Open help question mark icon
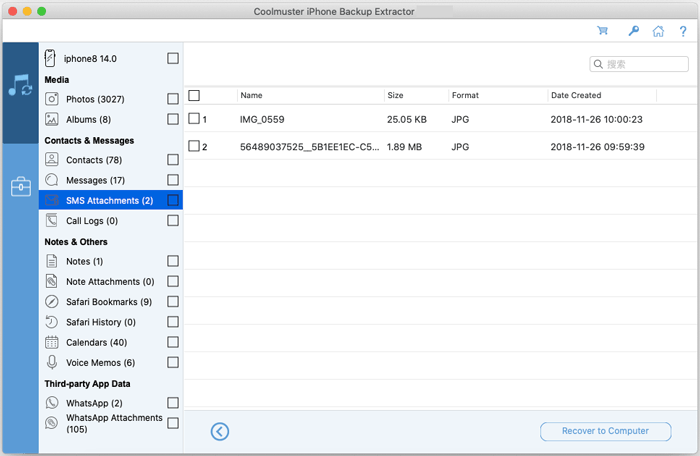Screen dimensions: 700x456 [683, 31]
